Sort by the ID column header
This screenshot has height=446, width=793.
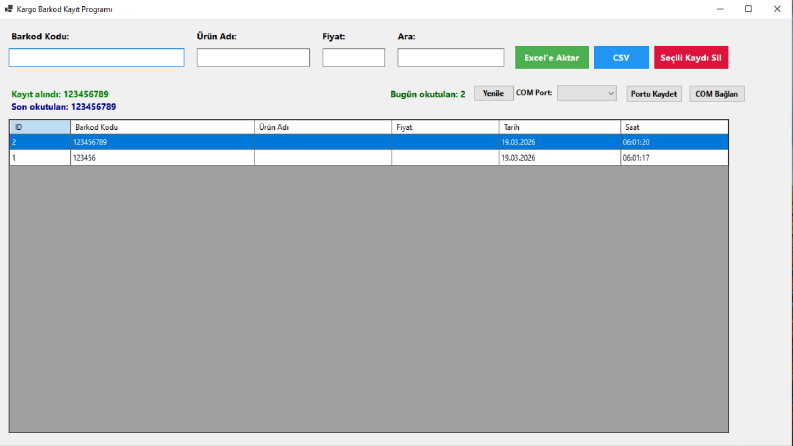40,127
